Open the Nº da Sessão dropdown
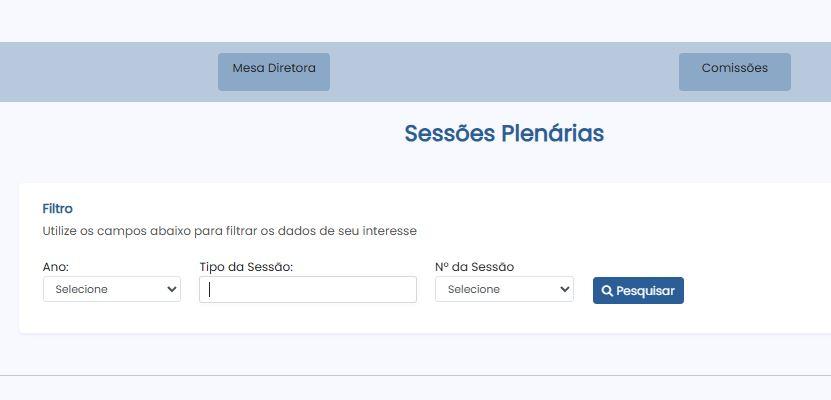This screenshot has height=400, width=831. [504, 289]
